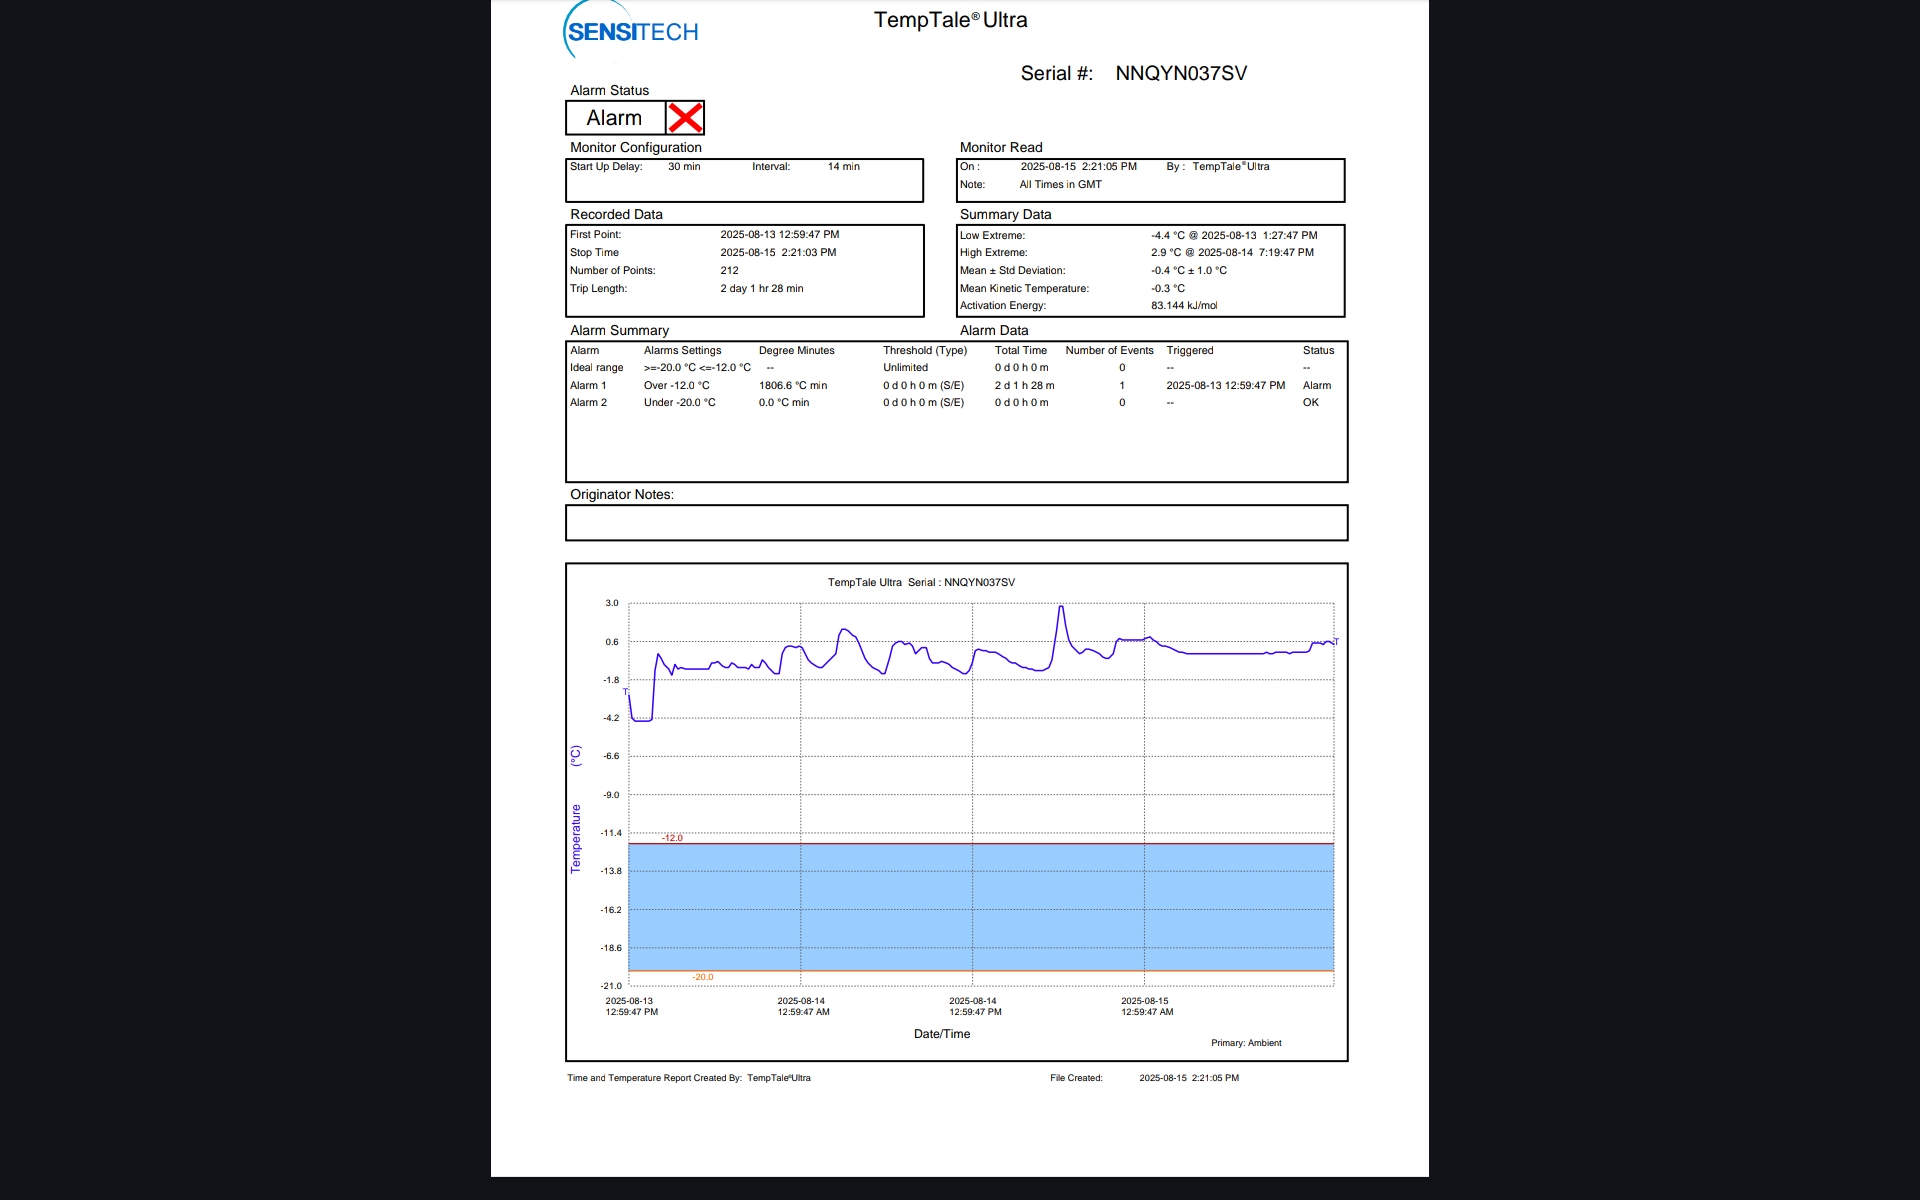
Task: Click the graph title with the serial number
Action: tap(920, 583)
